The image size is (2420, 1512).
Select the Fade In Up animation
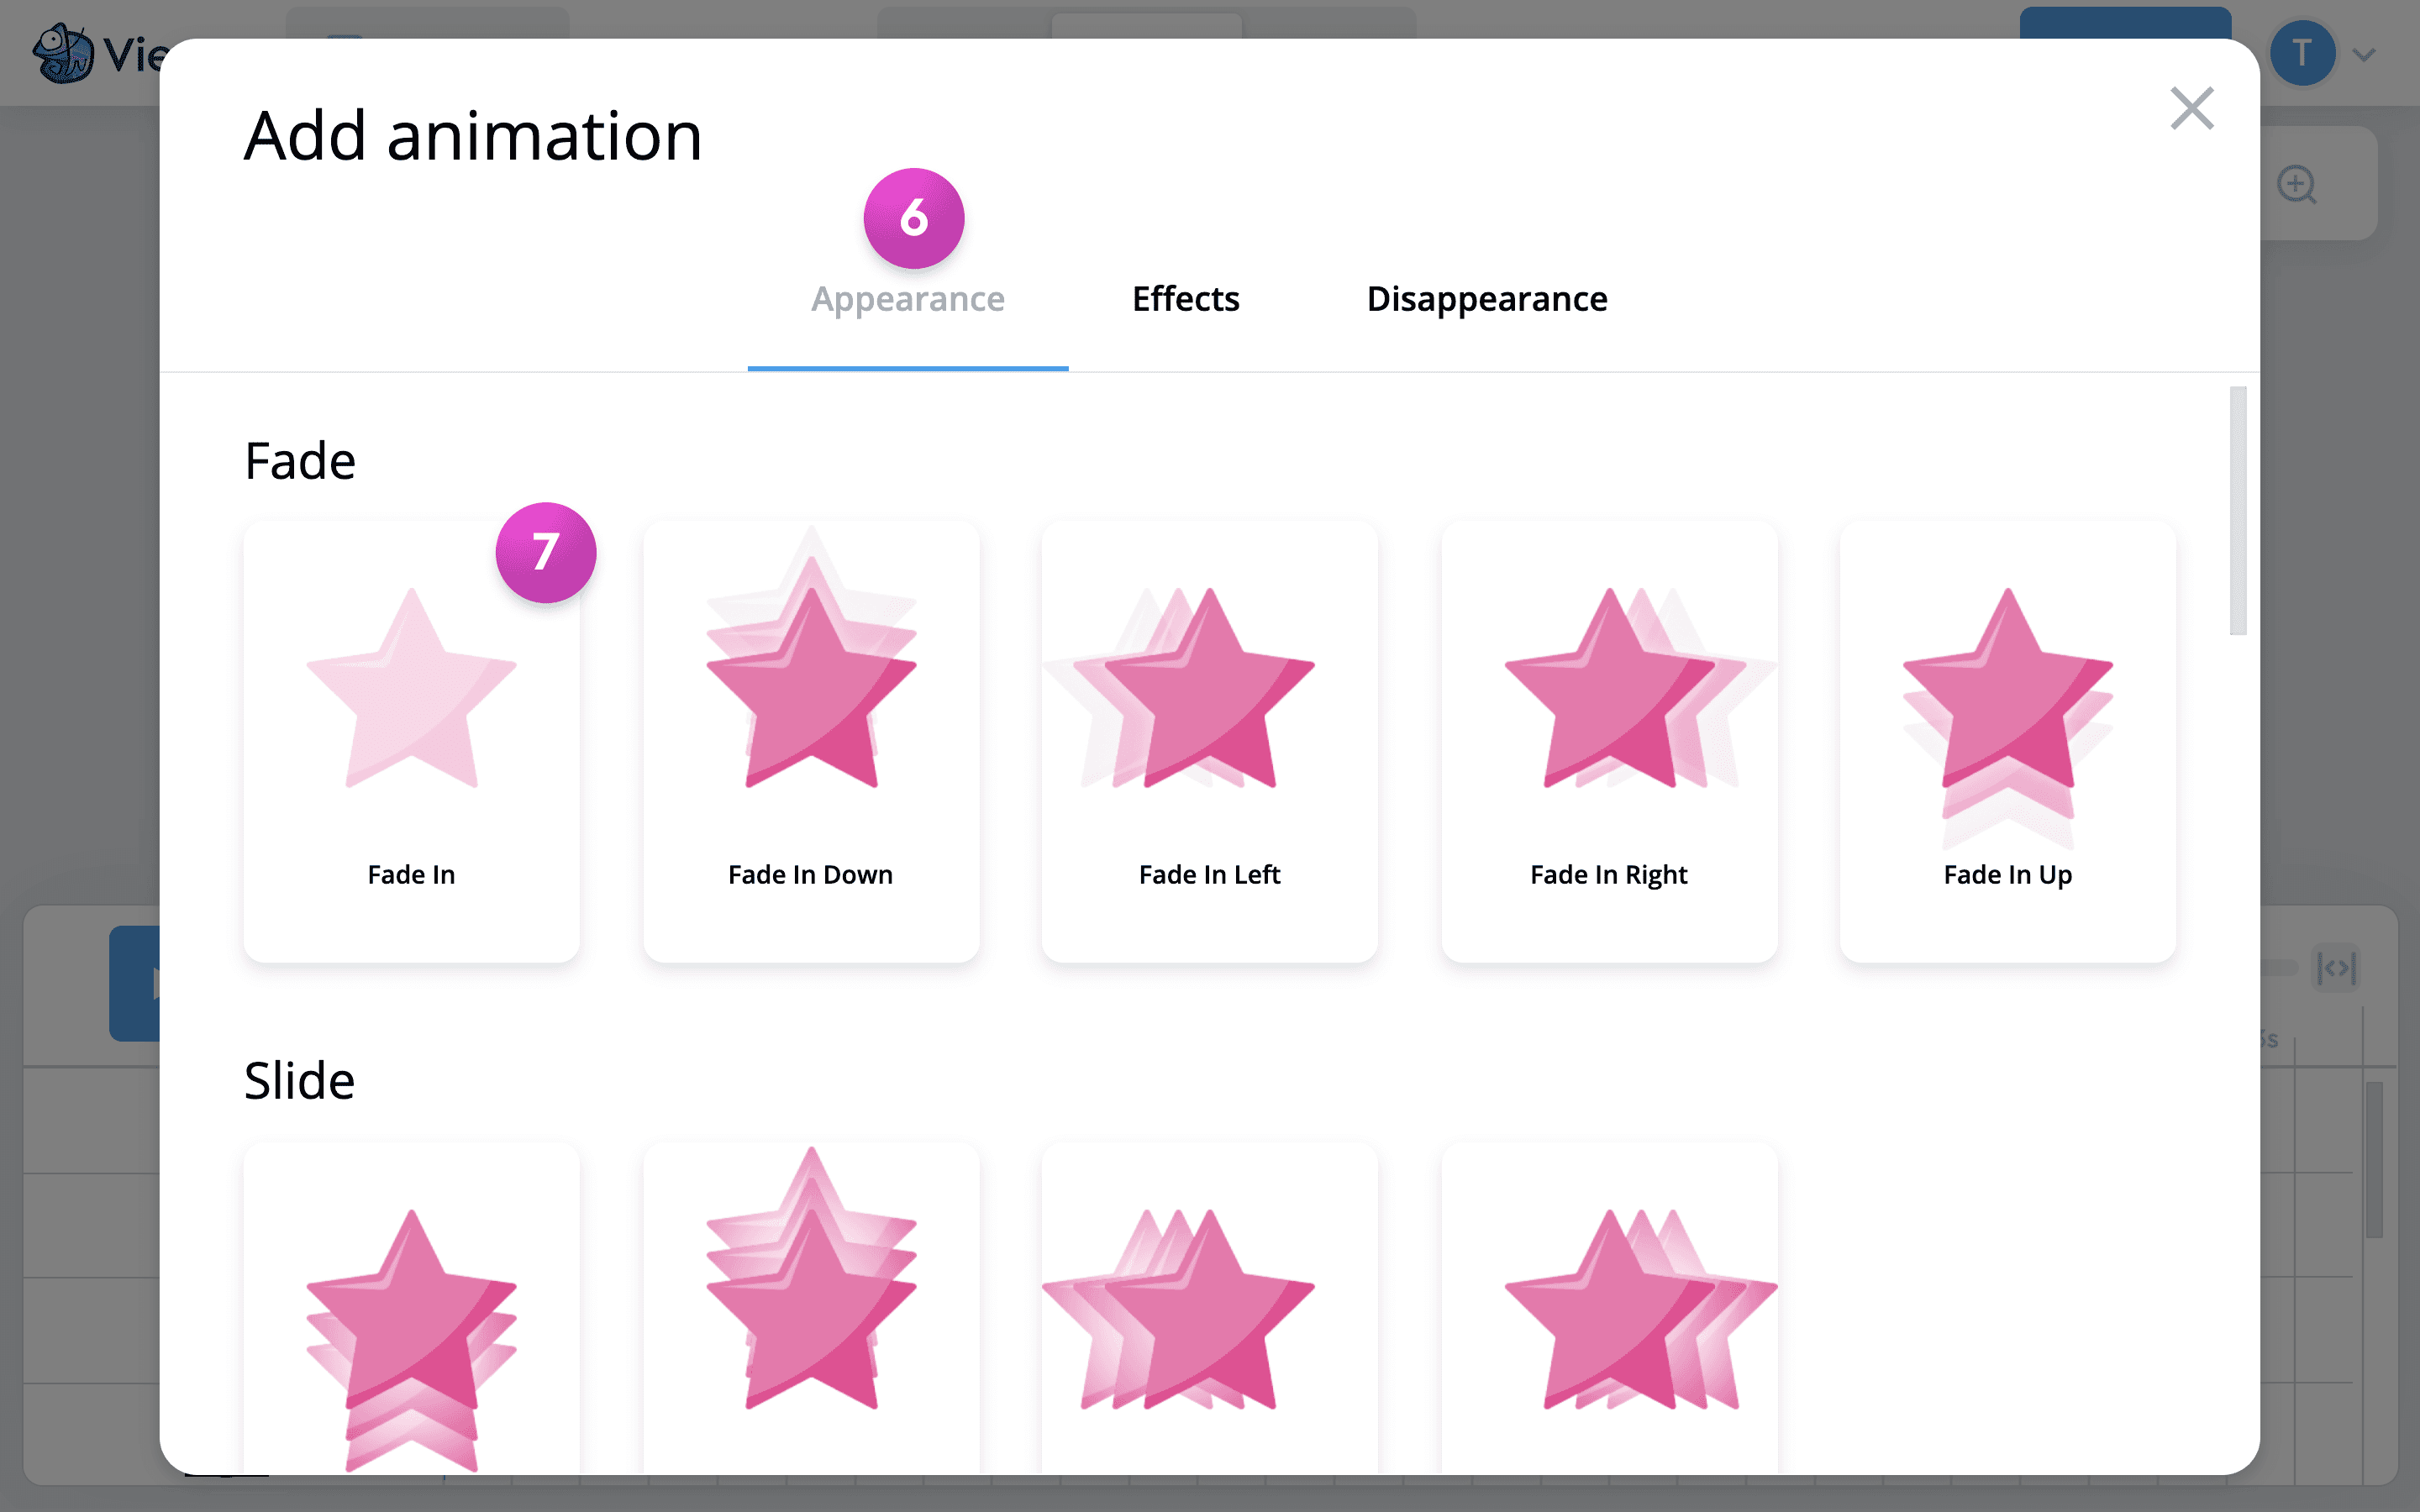(2007, 740)
